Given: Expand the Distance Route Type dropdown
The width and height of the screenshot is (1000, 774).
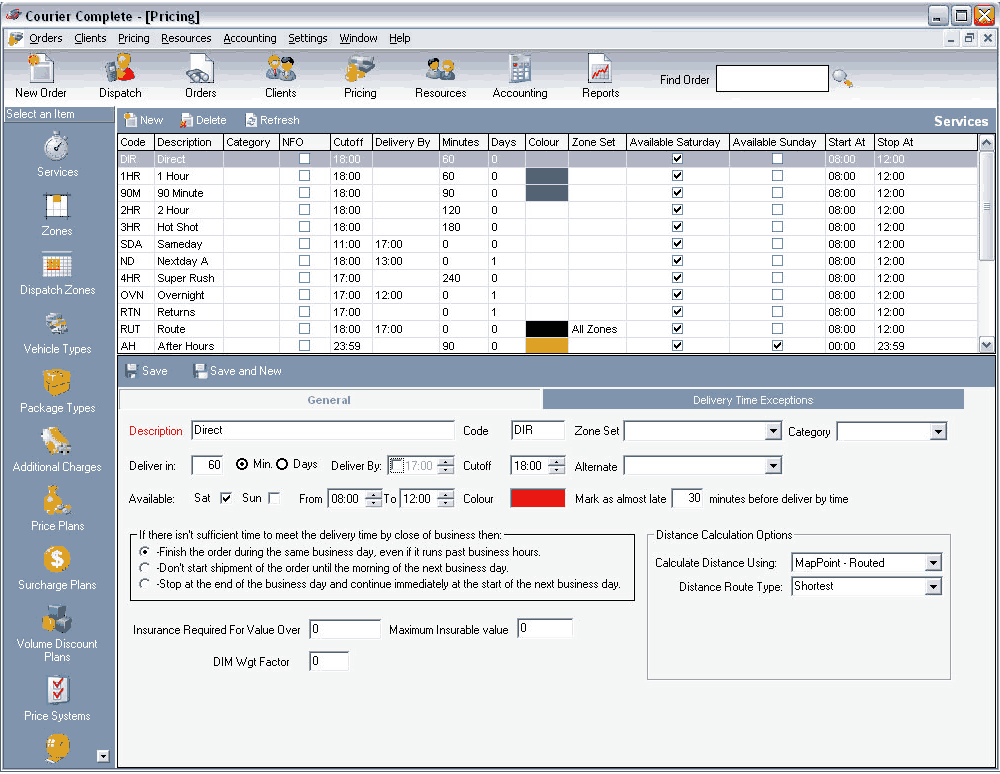Looking at the screenshot, I should coord(932,587).
